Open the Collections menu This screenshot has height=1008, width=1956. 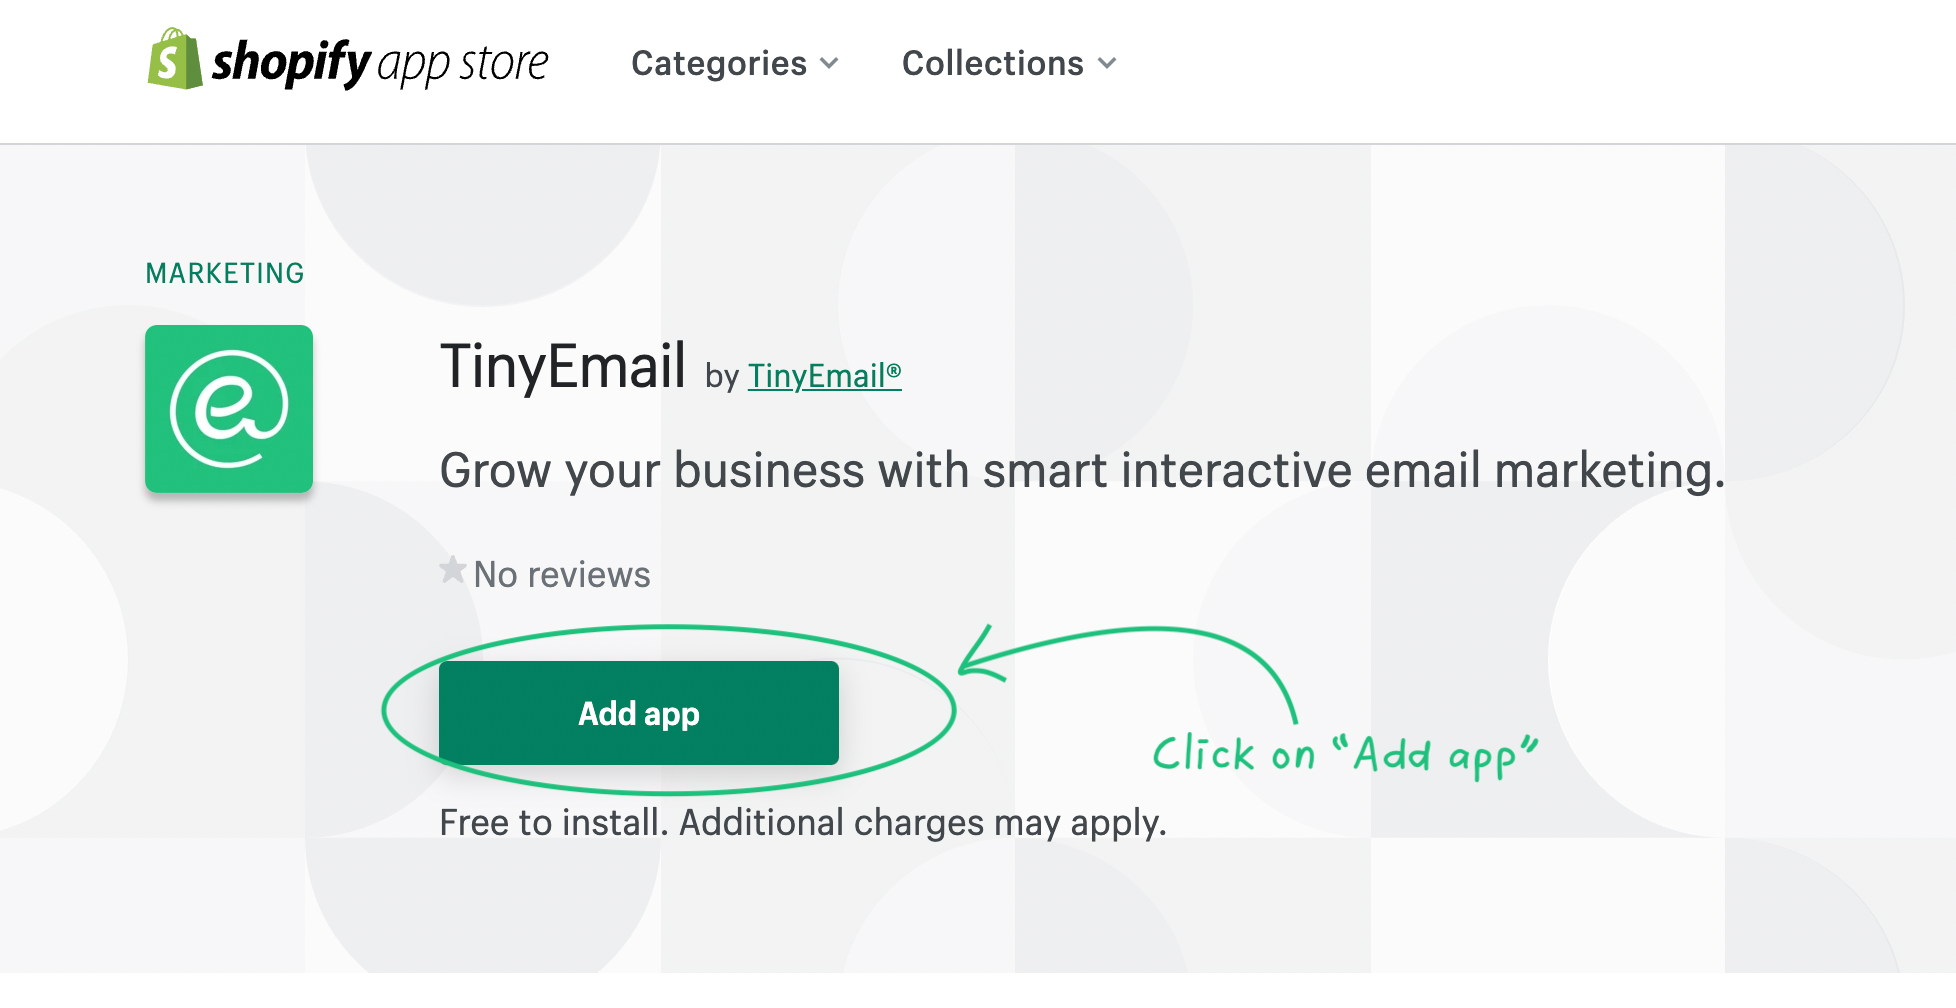click(992, 64)
